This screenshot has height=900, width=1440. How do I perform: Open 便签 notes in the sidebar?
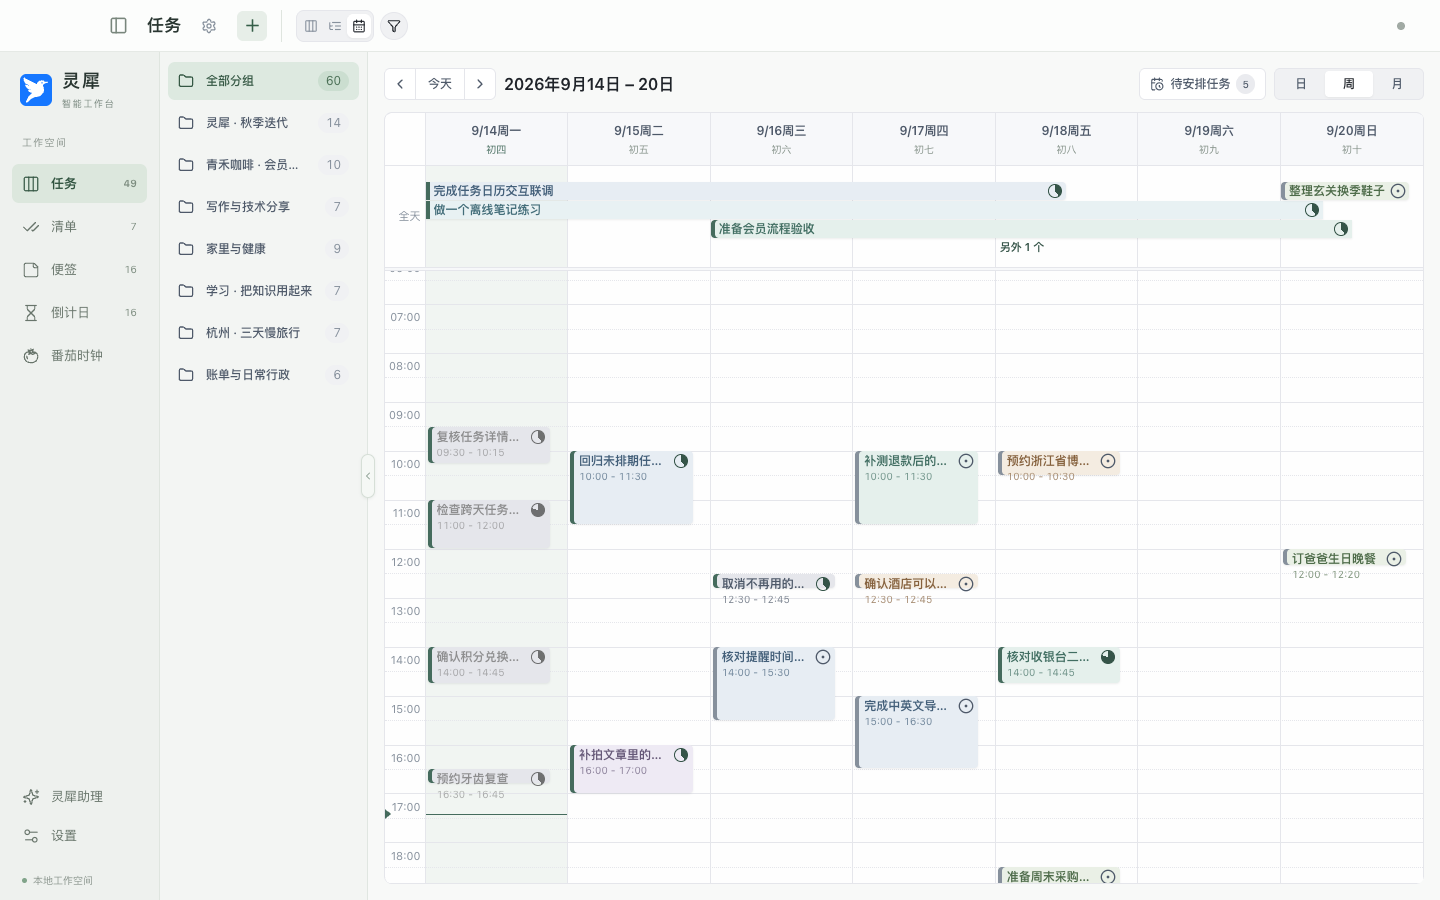[x=80, y=270]
